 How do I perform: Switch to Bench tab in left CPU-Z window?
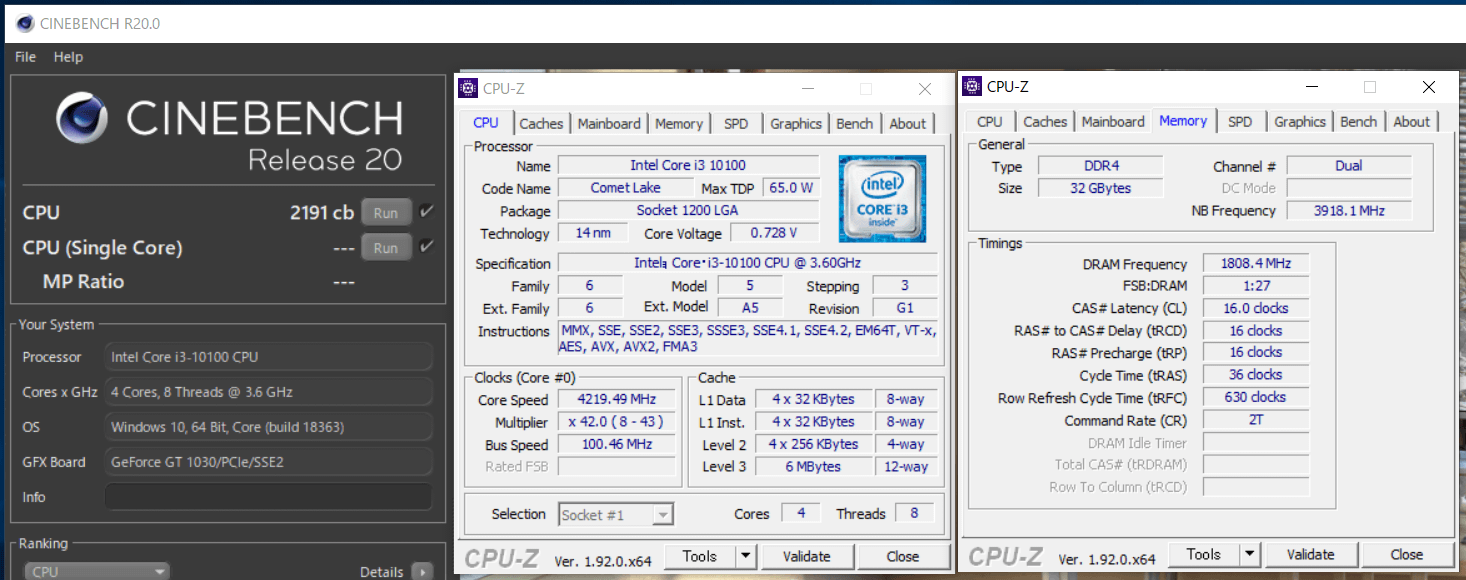tap(855, 124)
